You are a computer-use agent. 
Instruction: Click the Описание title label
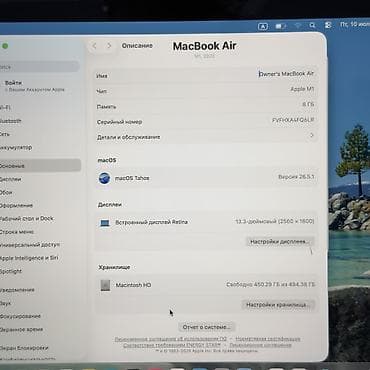(137, 46)
